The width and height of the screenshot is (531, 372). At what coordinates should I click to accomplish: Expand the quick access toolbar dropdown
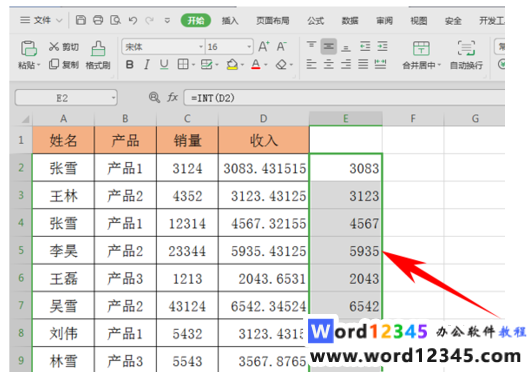pos(167,21)
